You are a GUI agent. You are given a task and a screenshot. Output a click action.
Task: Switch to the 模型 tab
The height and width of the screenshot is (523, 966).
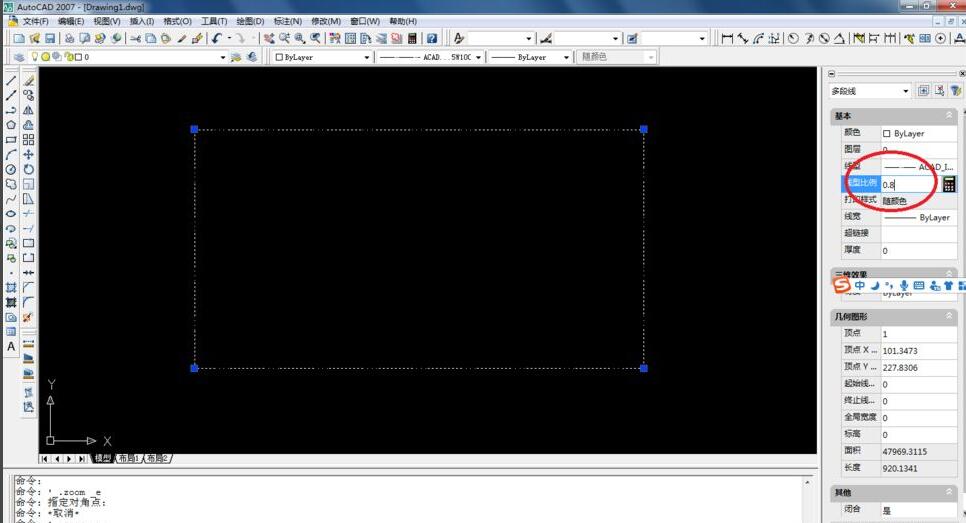pos(102,458)
